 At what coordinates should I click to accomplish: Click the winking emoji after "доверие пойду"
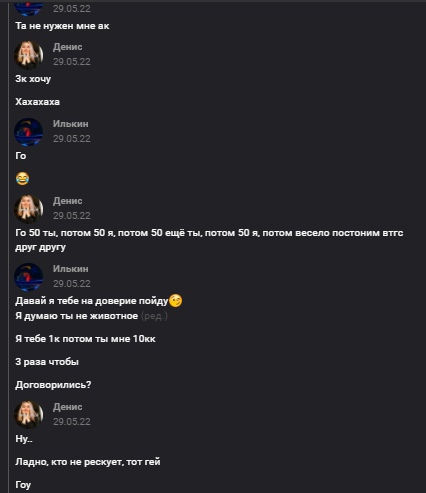[x=176, y=301]
